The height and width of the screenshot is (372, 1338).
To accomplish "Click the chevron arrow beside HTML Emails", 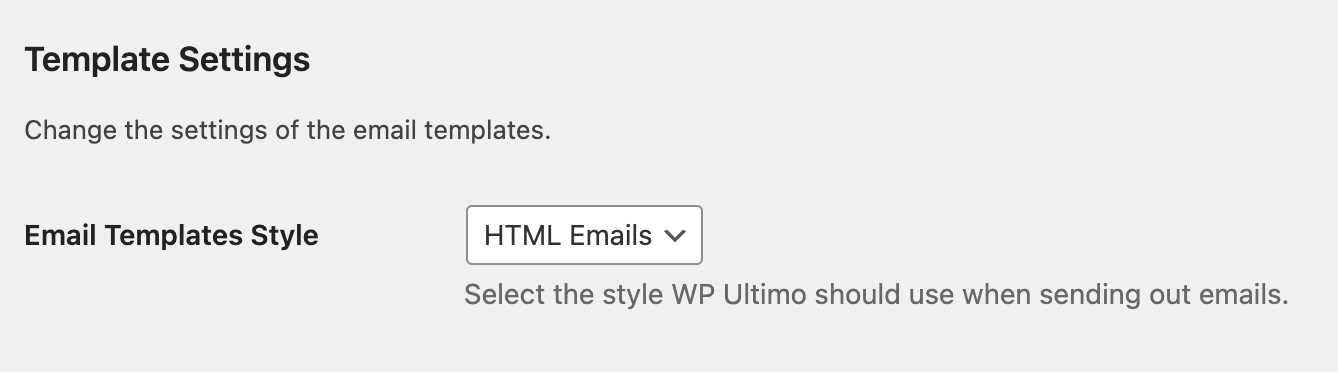I will [x=676, y=236].
